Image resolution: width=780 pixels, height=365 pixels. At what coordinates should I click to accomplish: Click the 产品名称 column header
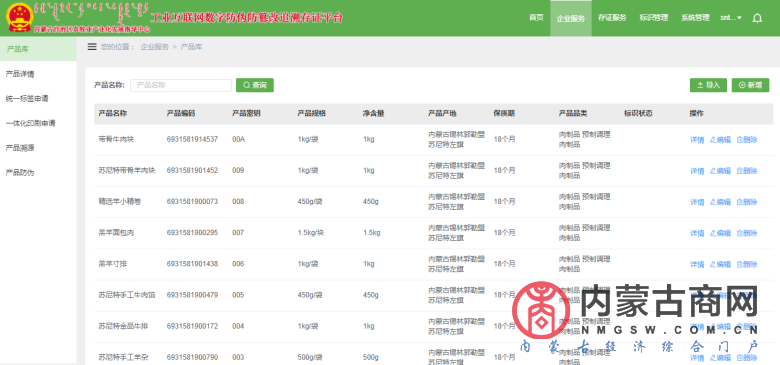point(112,113)
